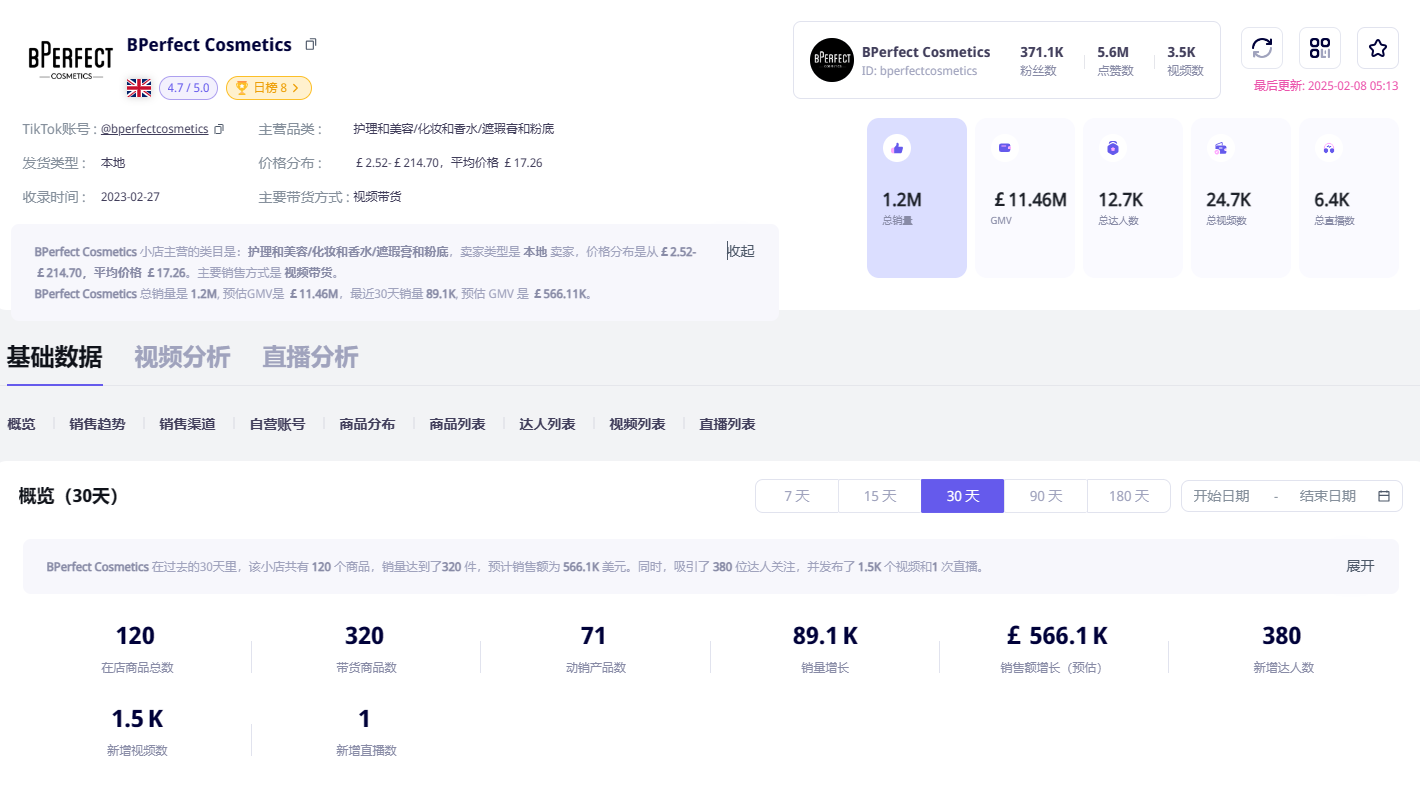This screenshot has height=788, width=1420.
Task: Open the 日榜 8 ranking badge
Action: 269,88
